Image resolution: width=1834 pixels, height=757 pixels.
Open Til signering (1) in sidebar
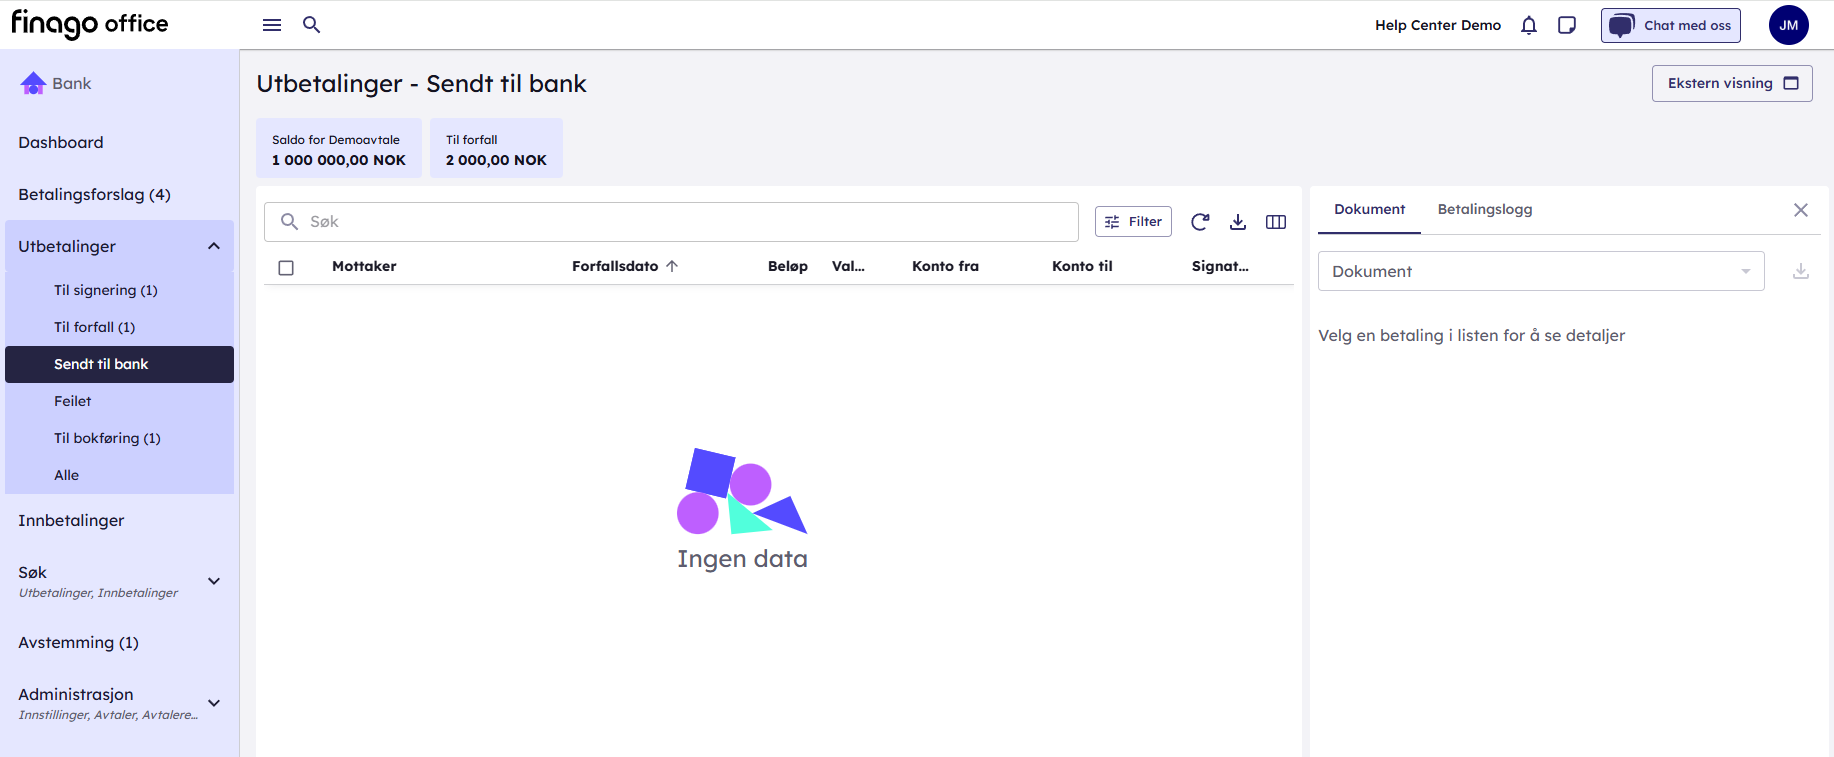pos(106,290)
